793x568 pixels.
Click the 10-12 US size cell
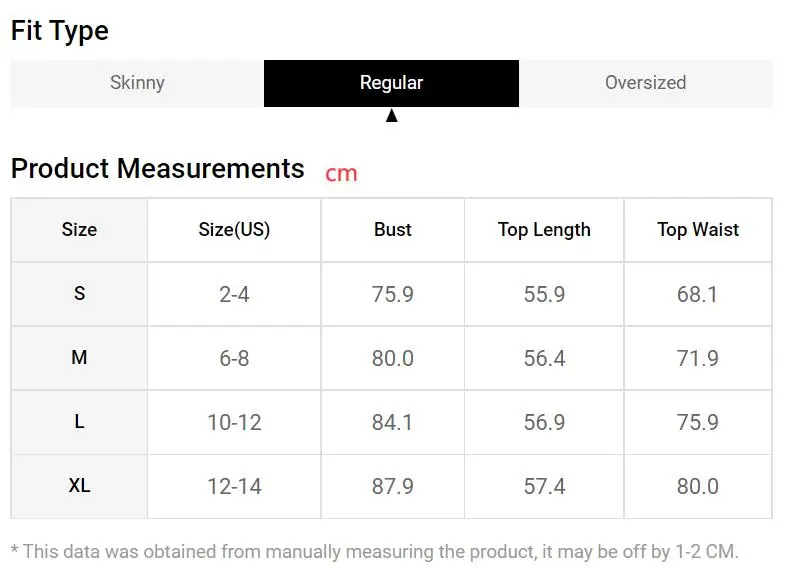[x=234, y=422]
